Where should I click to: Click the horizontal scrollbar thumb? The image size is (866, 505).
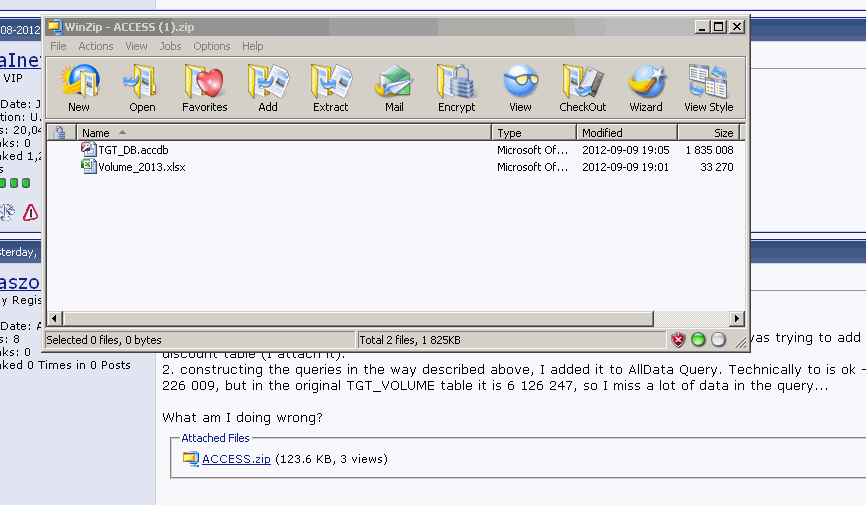[x=358, y=318]
